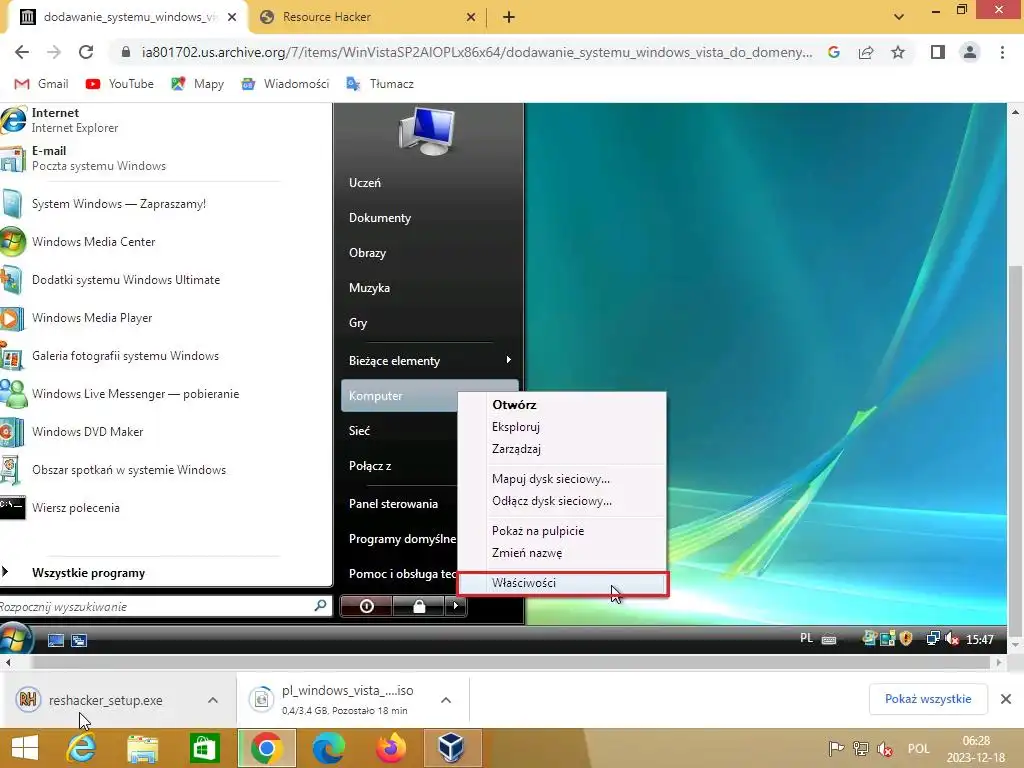Click the Vista power button
The width and height of the screenshot is (1024, 768).
(366, 606)
